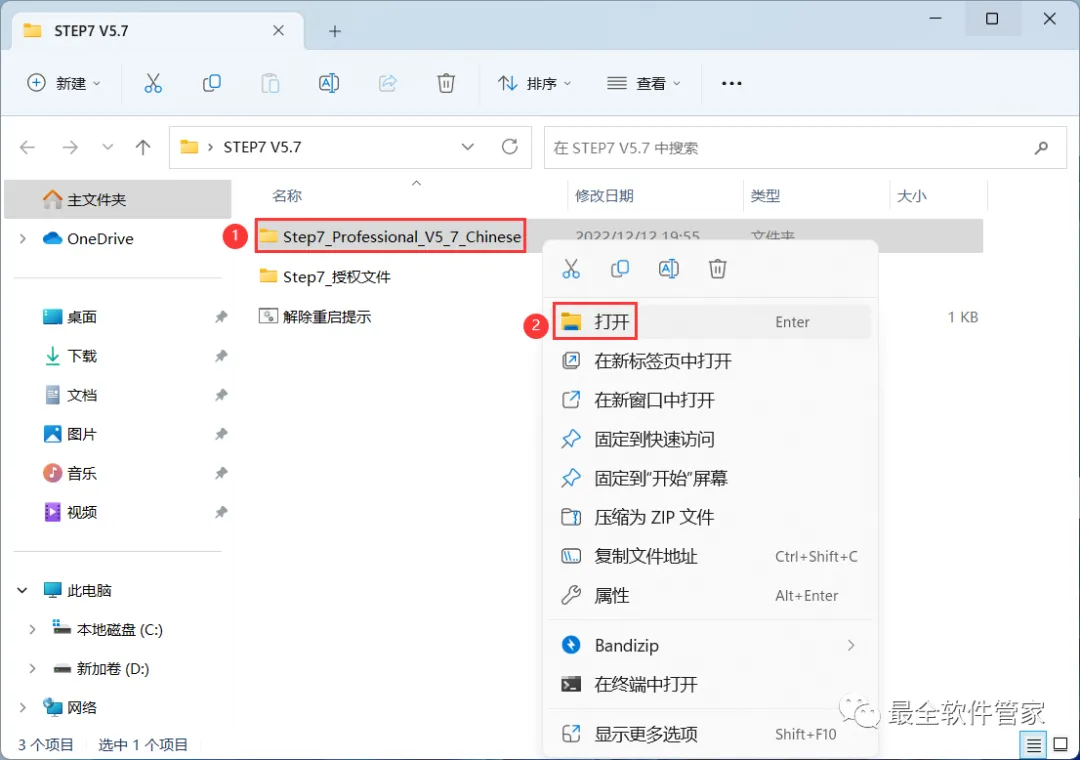This screenshot has width=1080, height=760.
Task: Expand the OneDrive tree node
Action: coord(23,238)
